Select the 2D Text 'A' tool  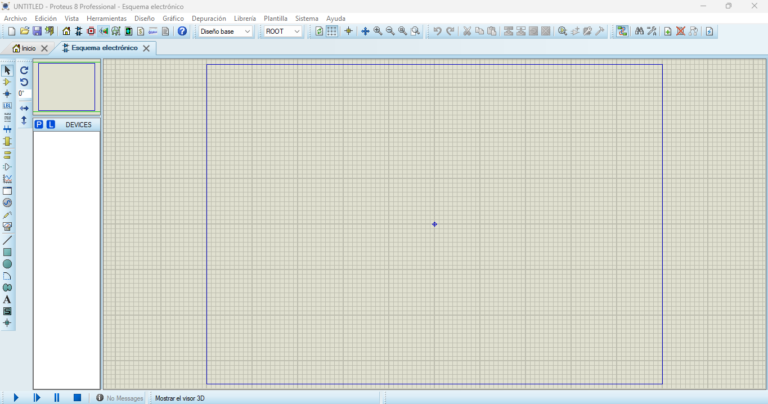[7, 300]
